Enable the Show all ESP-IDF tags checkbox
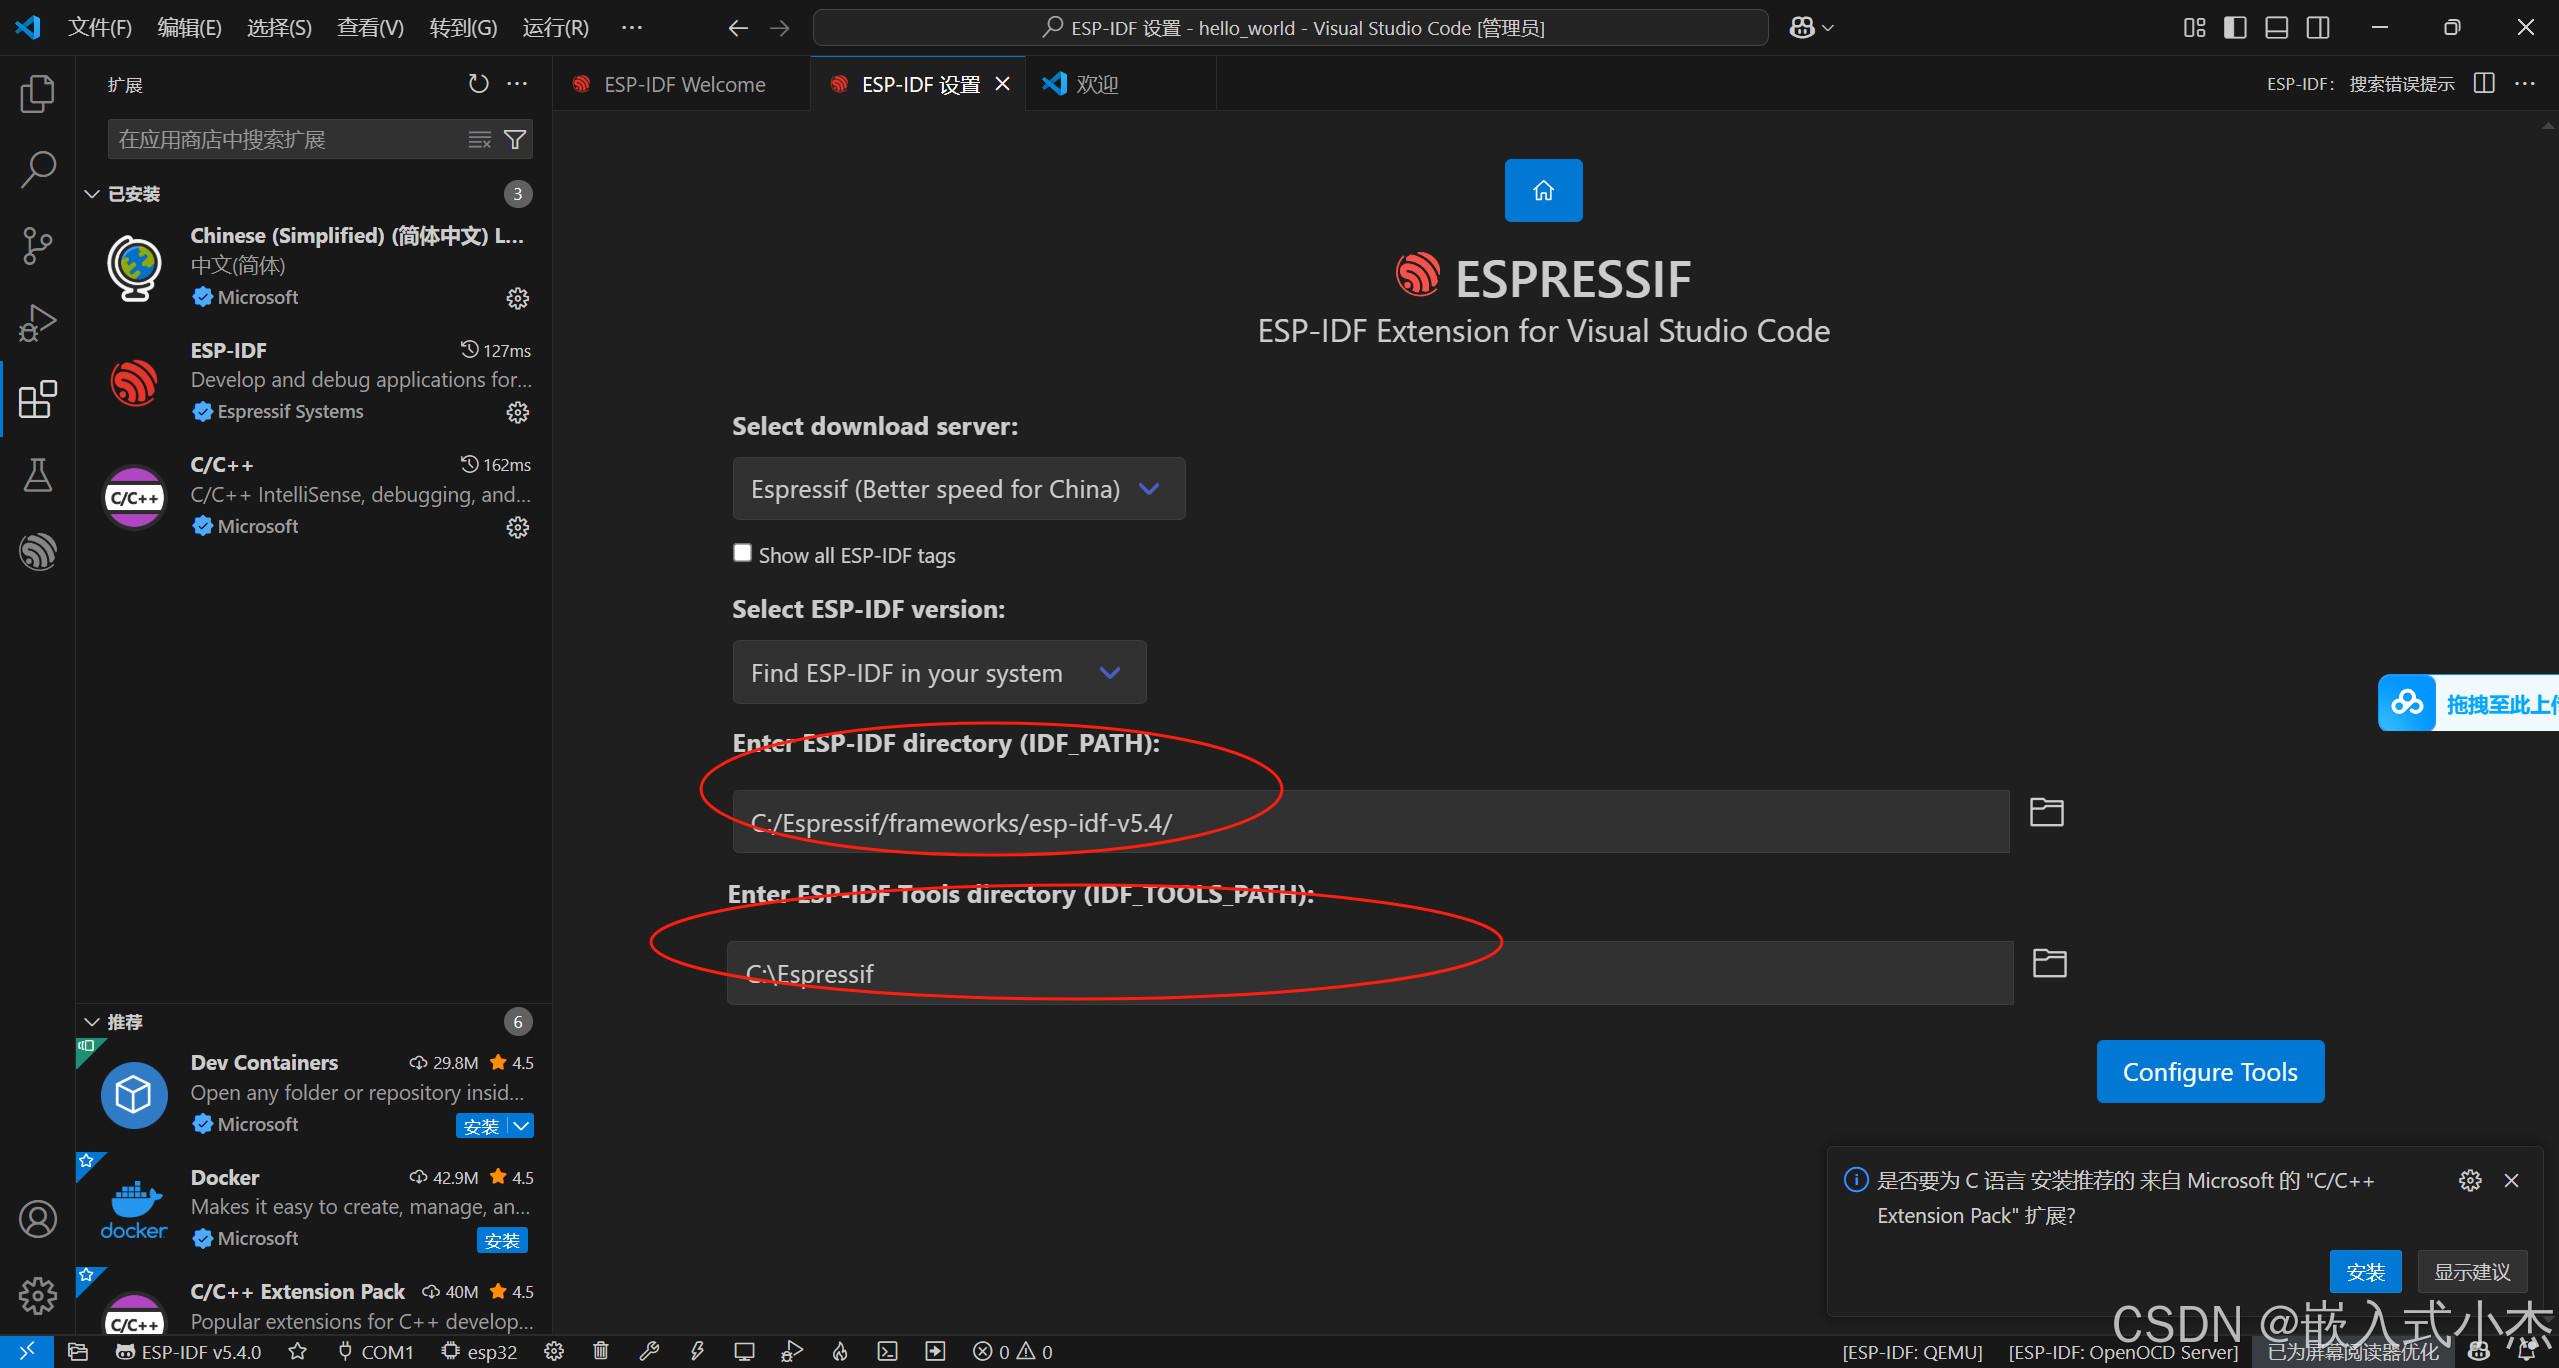This screenshot has height=1368, width=2559. 741,553
